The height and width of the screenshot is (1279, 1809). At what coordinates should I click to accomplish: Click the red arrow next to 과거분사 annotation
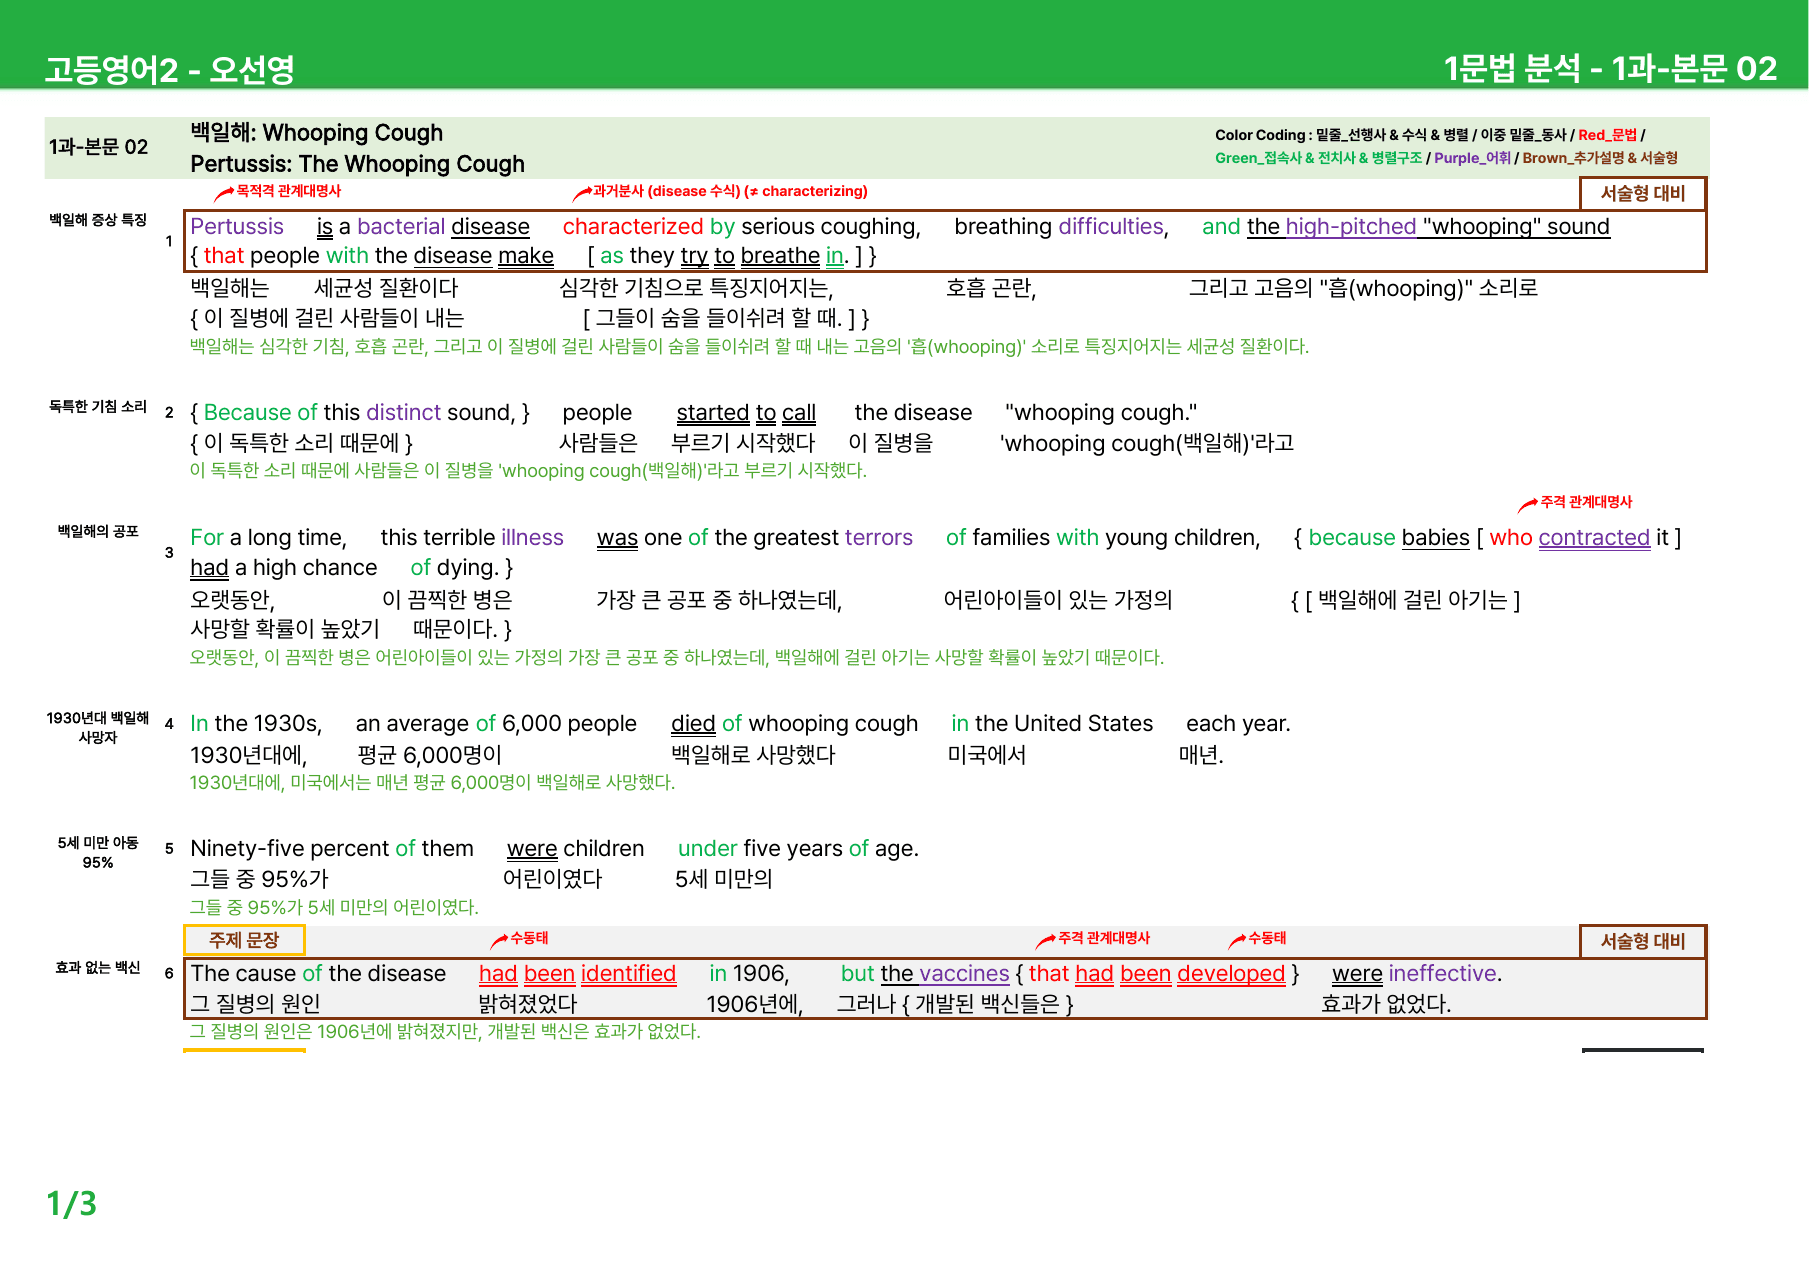point(582,193)
